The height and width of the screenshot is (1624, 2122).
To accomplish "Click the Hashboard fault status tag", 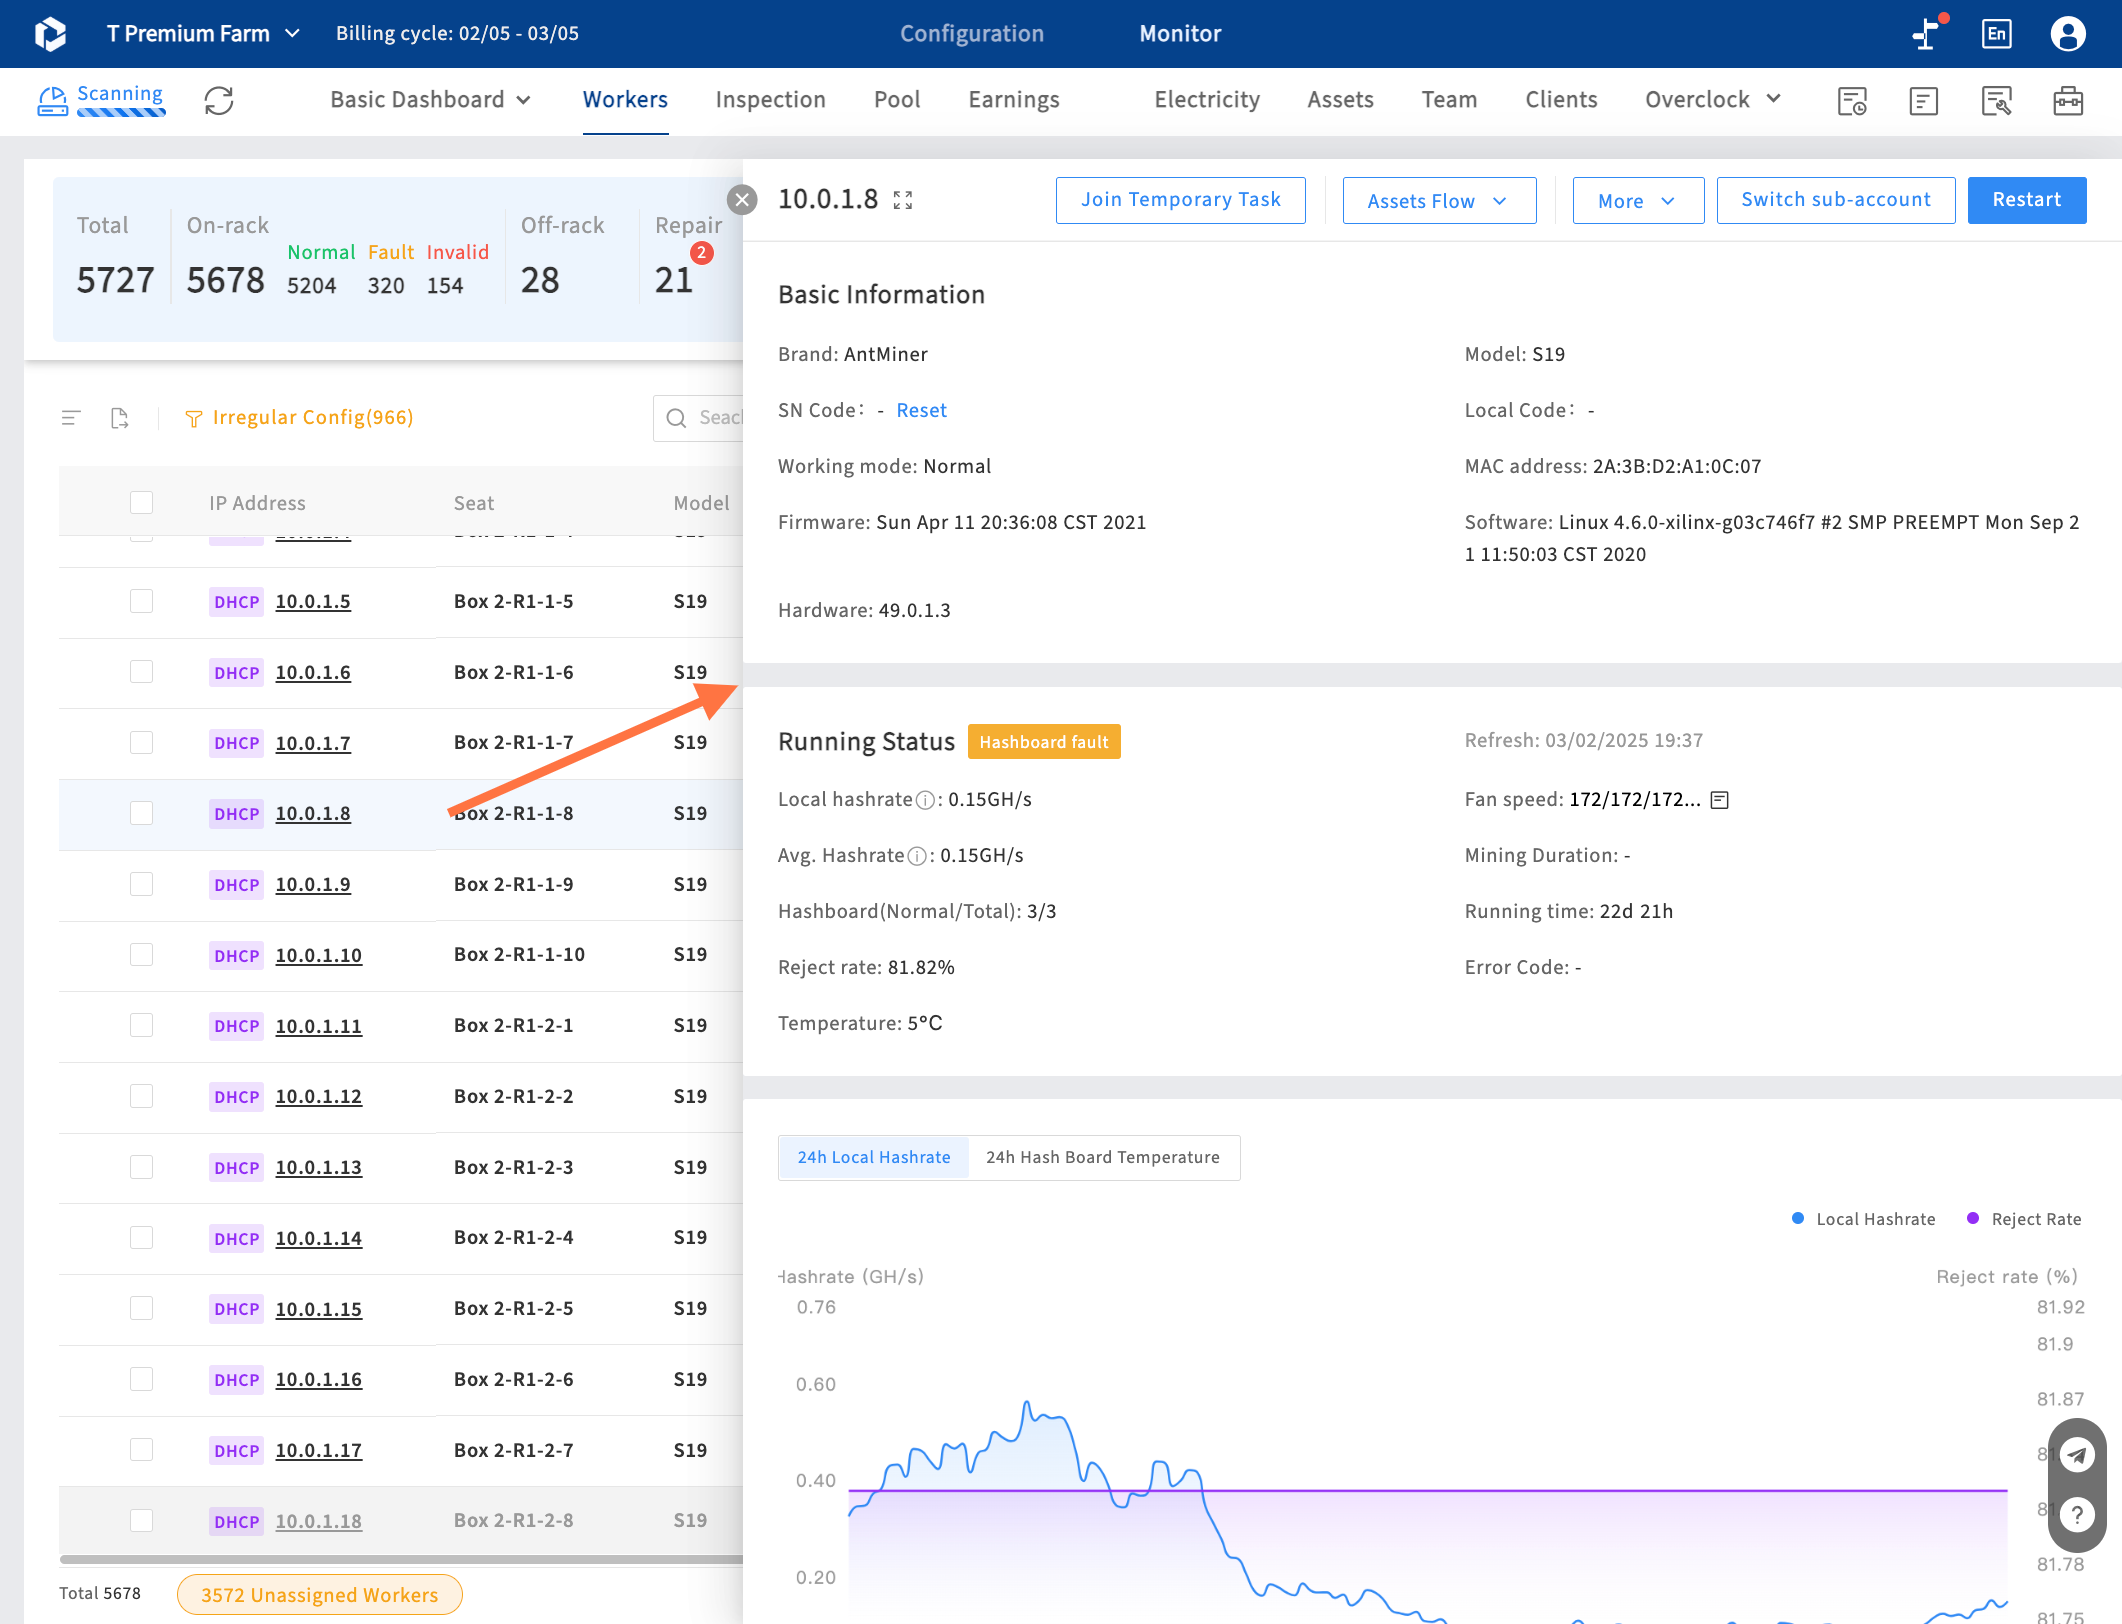I will [x=1044, y=742].
